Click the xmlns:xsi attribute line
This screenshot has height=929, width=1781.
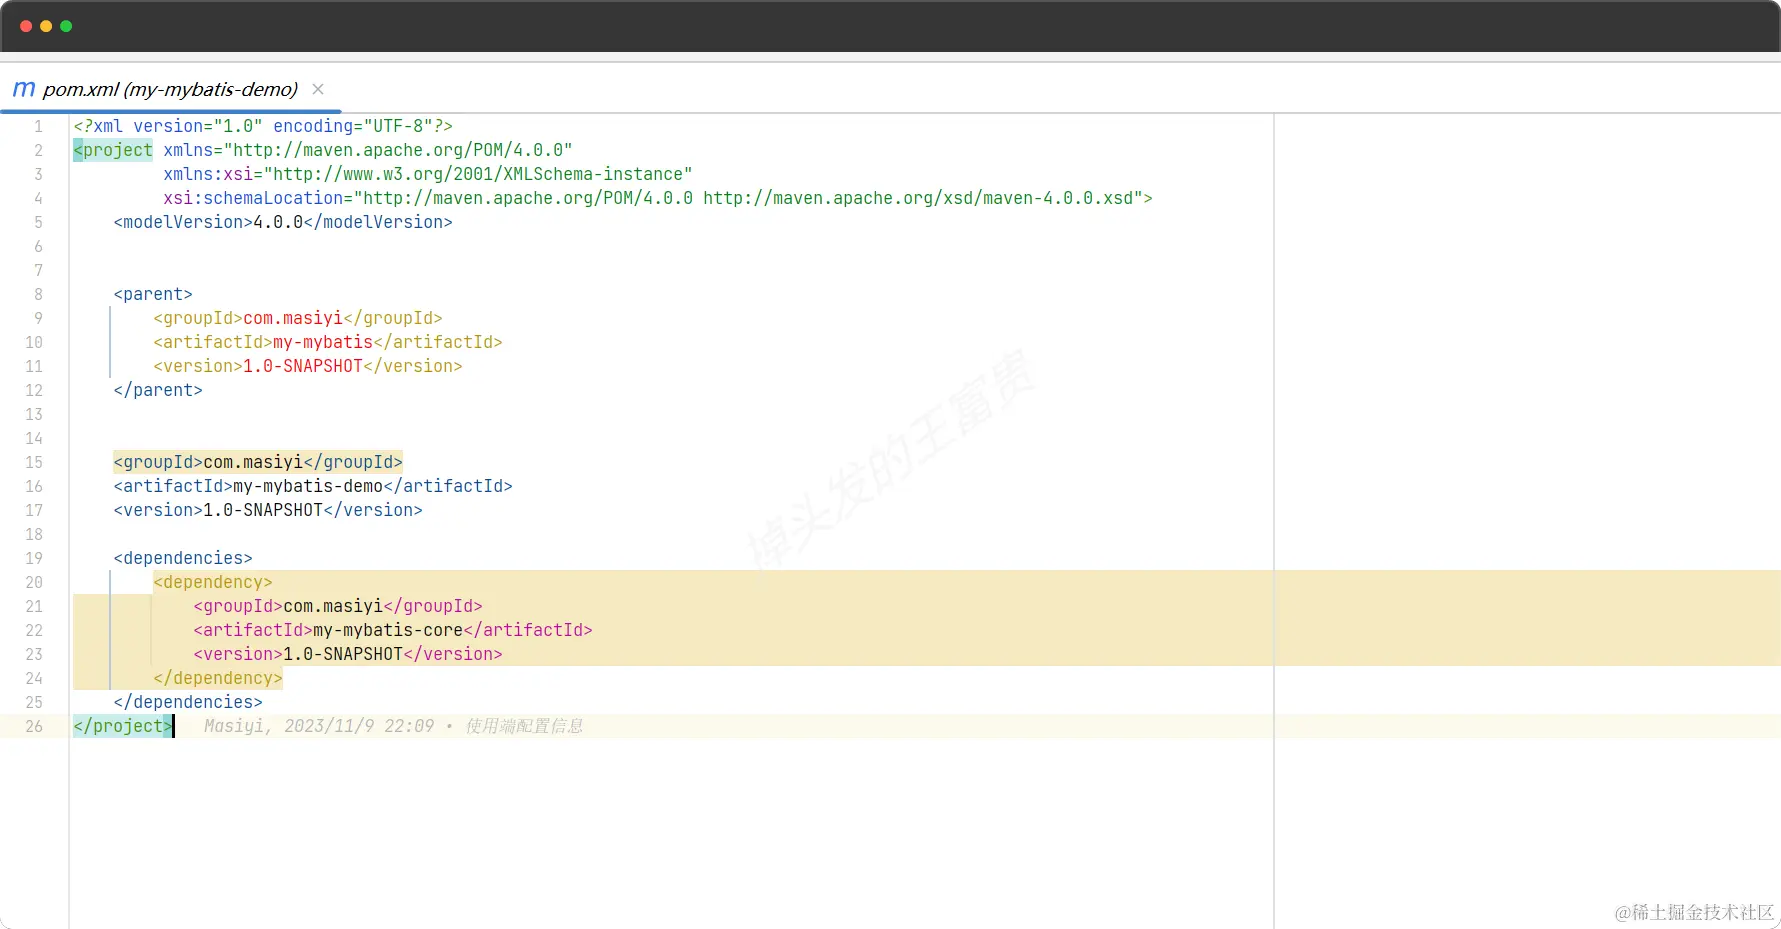tap(428, 174)
